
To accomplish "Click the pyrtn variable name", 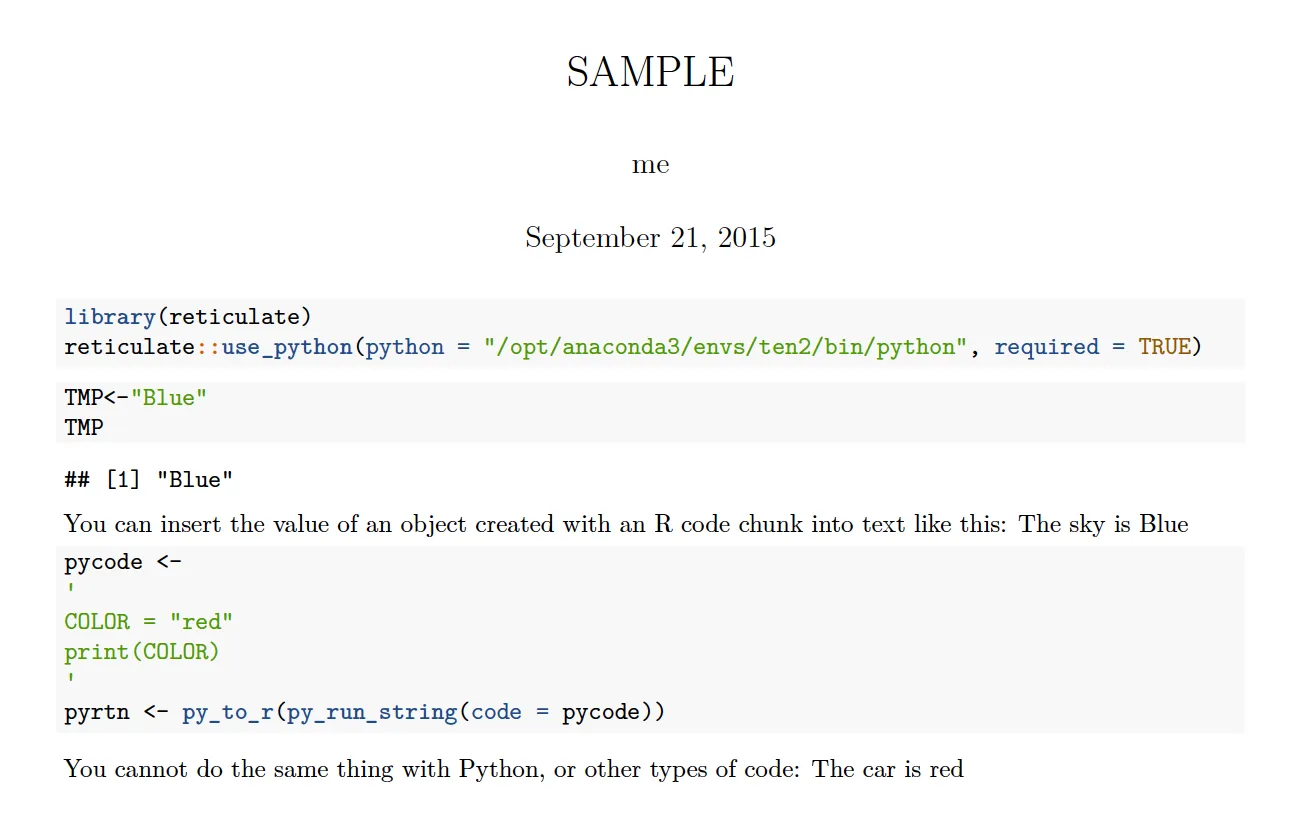I will coord(97,712).
